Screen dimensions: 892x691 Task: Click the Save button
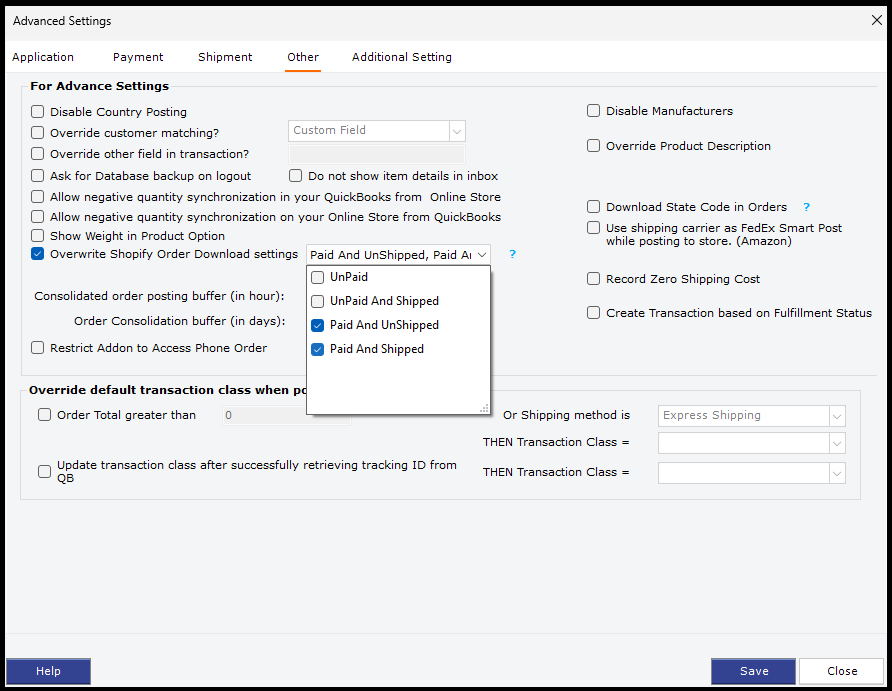pyautogui.click(x=753, y=671)
